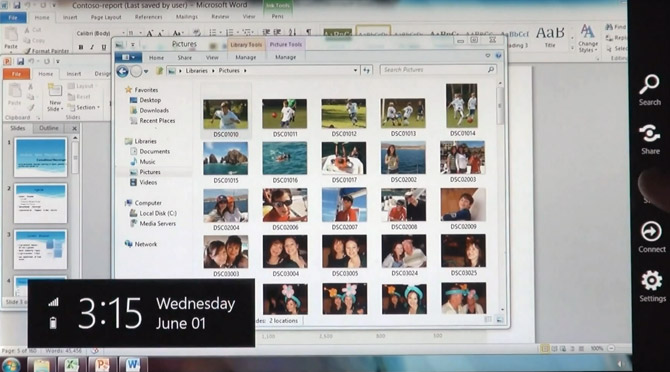Screen dimensions: 670x372
Task: Click Paste in PowerPoint ribbon
Action: pos(15,94)
